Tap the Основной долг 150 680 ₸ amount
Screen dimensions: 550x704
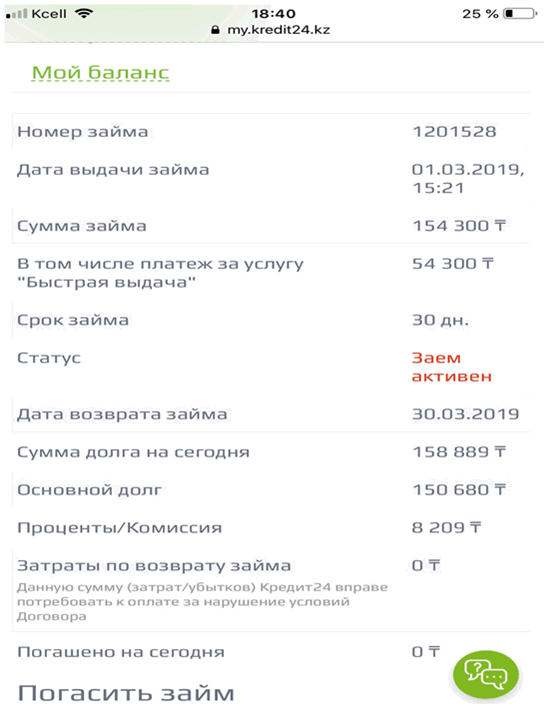click(x=459, y=490)
